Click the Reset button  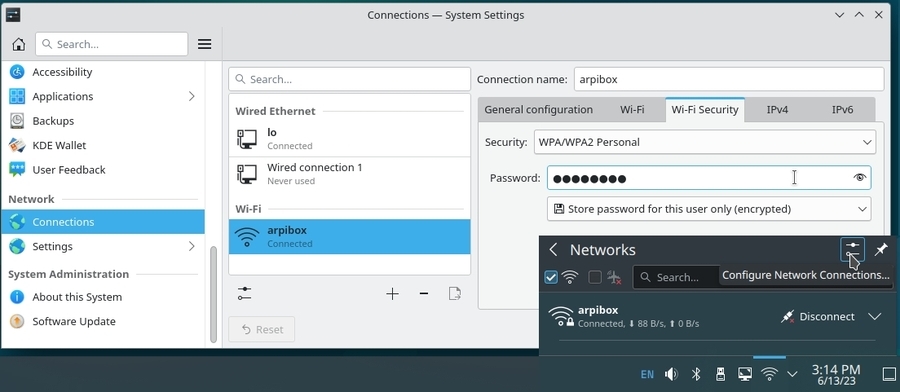coord(262,329)
